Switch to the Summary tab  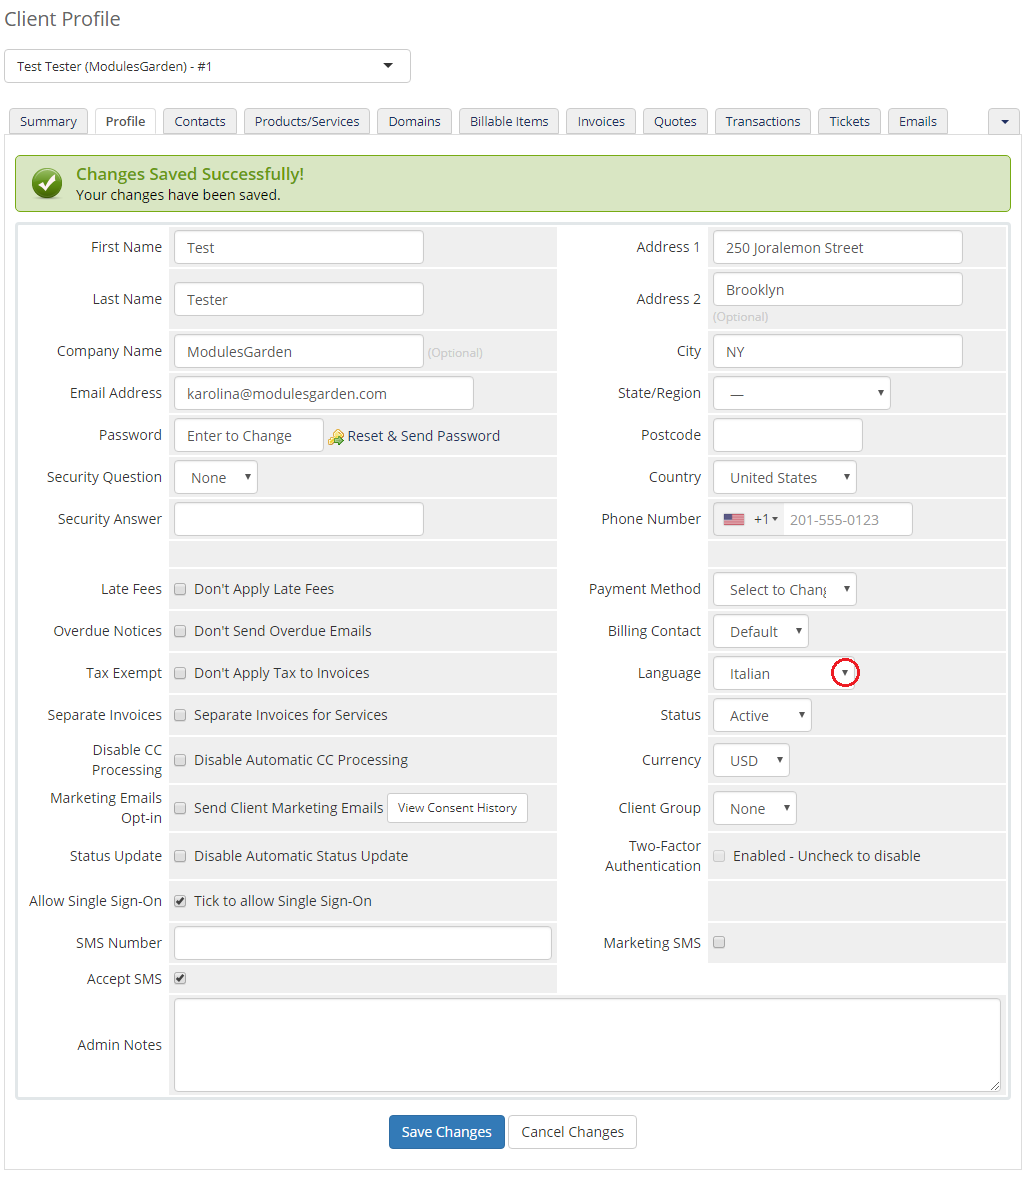click(x=48, y=122)
